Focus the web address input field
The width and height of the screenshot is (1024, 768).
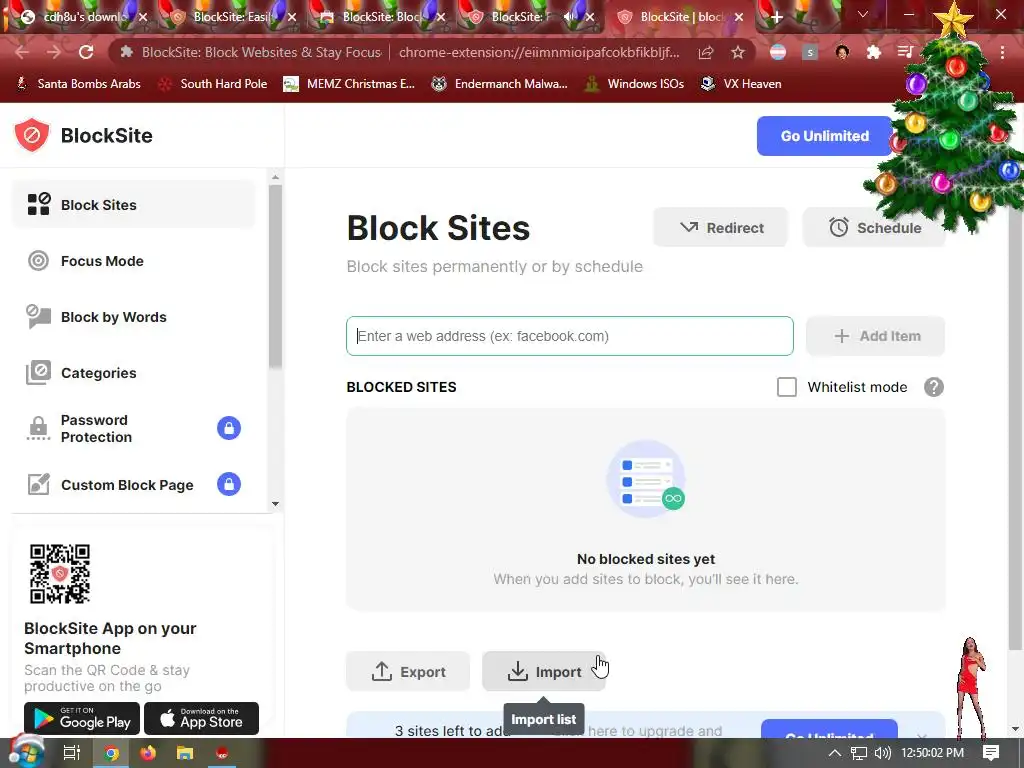(569, 336)
